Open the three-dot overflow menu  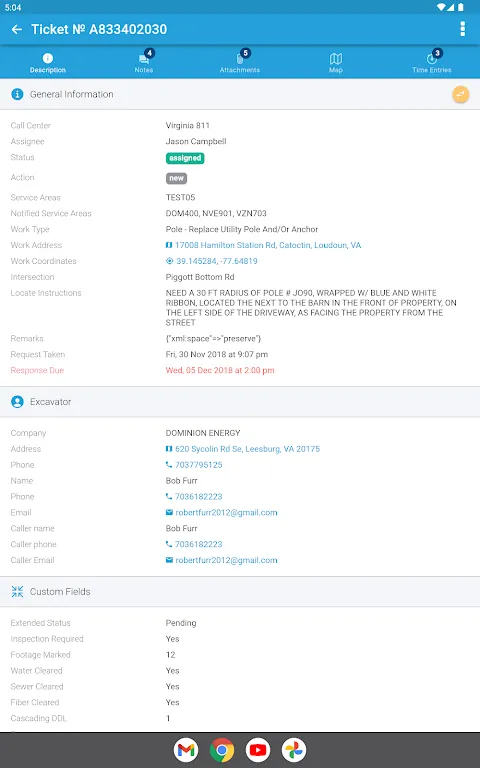462,29
